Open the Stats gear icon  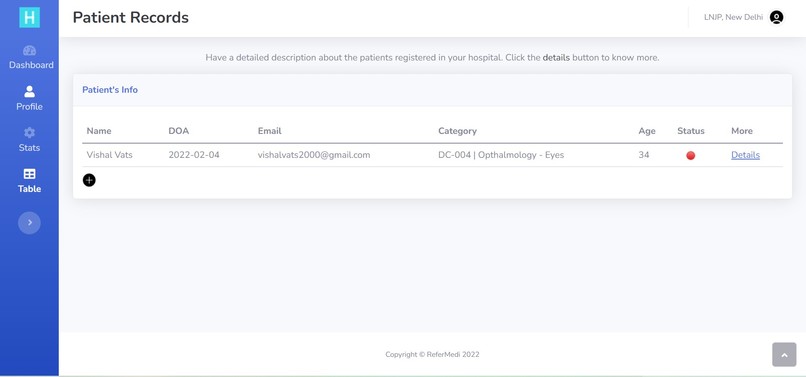pos(29,133)
